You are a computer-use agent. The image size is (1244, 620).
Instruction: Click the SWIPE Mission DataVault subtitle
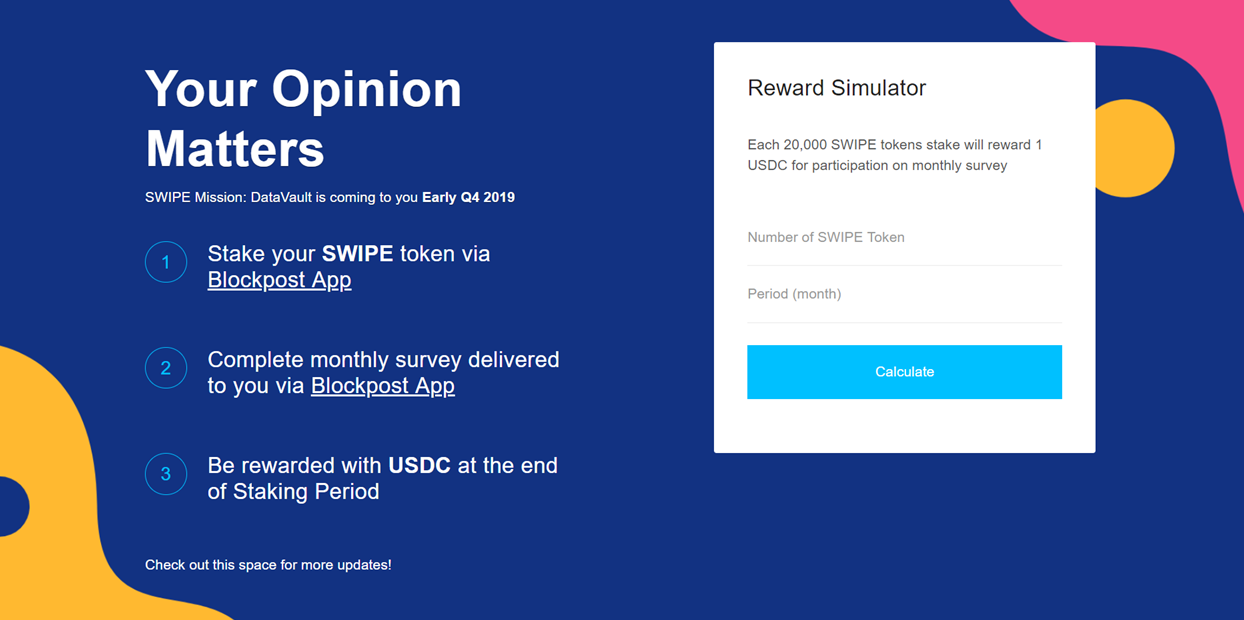pos(281,197)
